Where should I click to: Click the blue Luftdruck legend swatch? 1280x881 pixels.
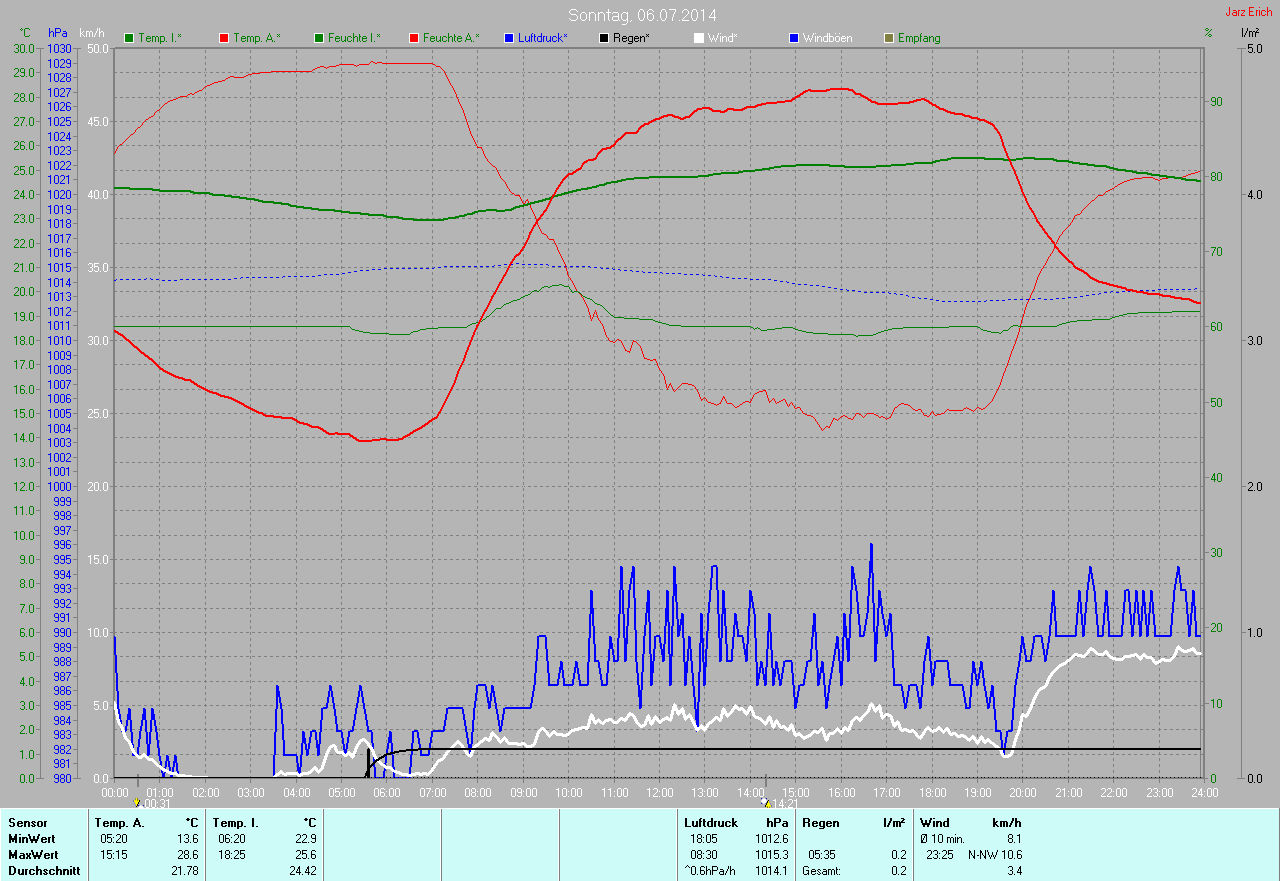pyautogui.click(x=509, y=38)
